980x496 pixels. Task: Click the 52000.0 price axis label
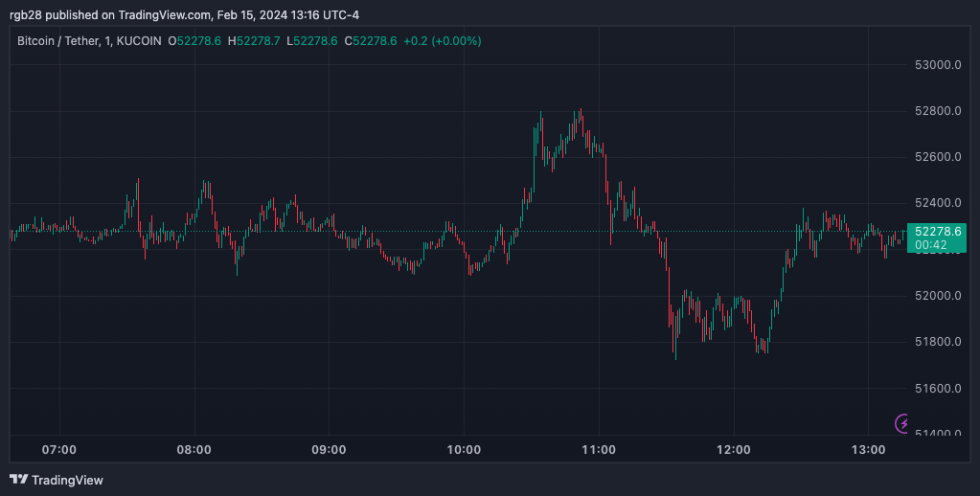click(938, 295)
